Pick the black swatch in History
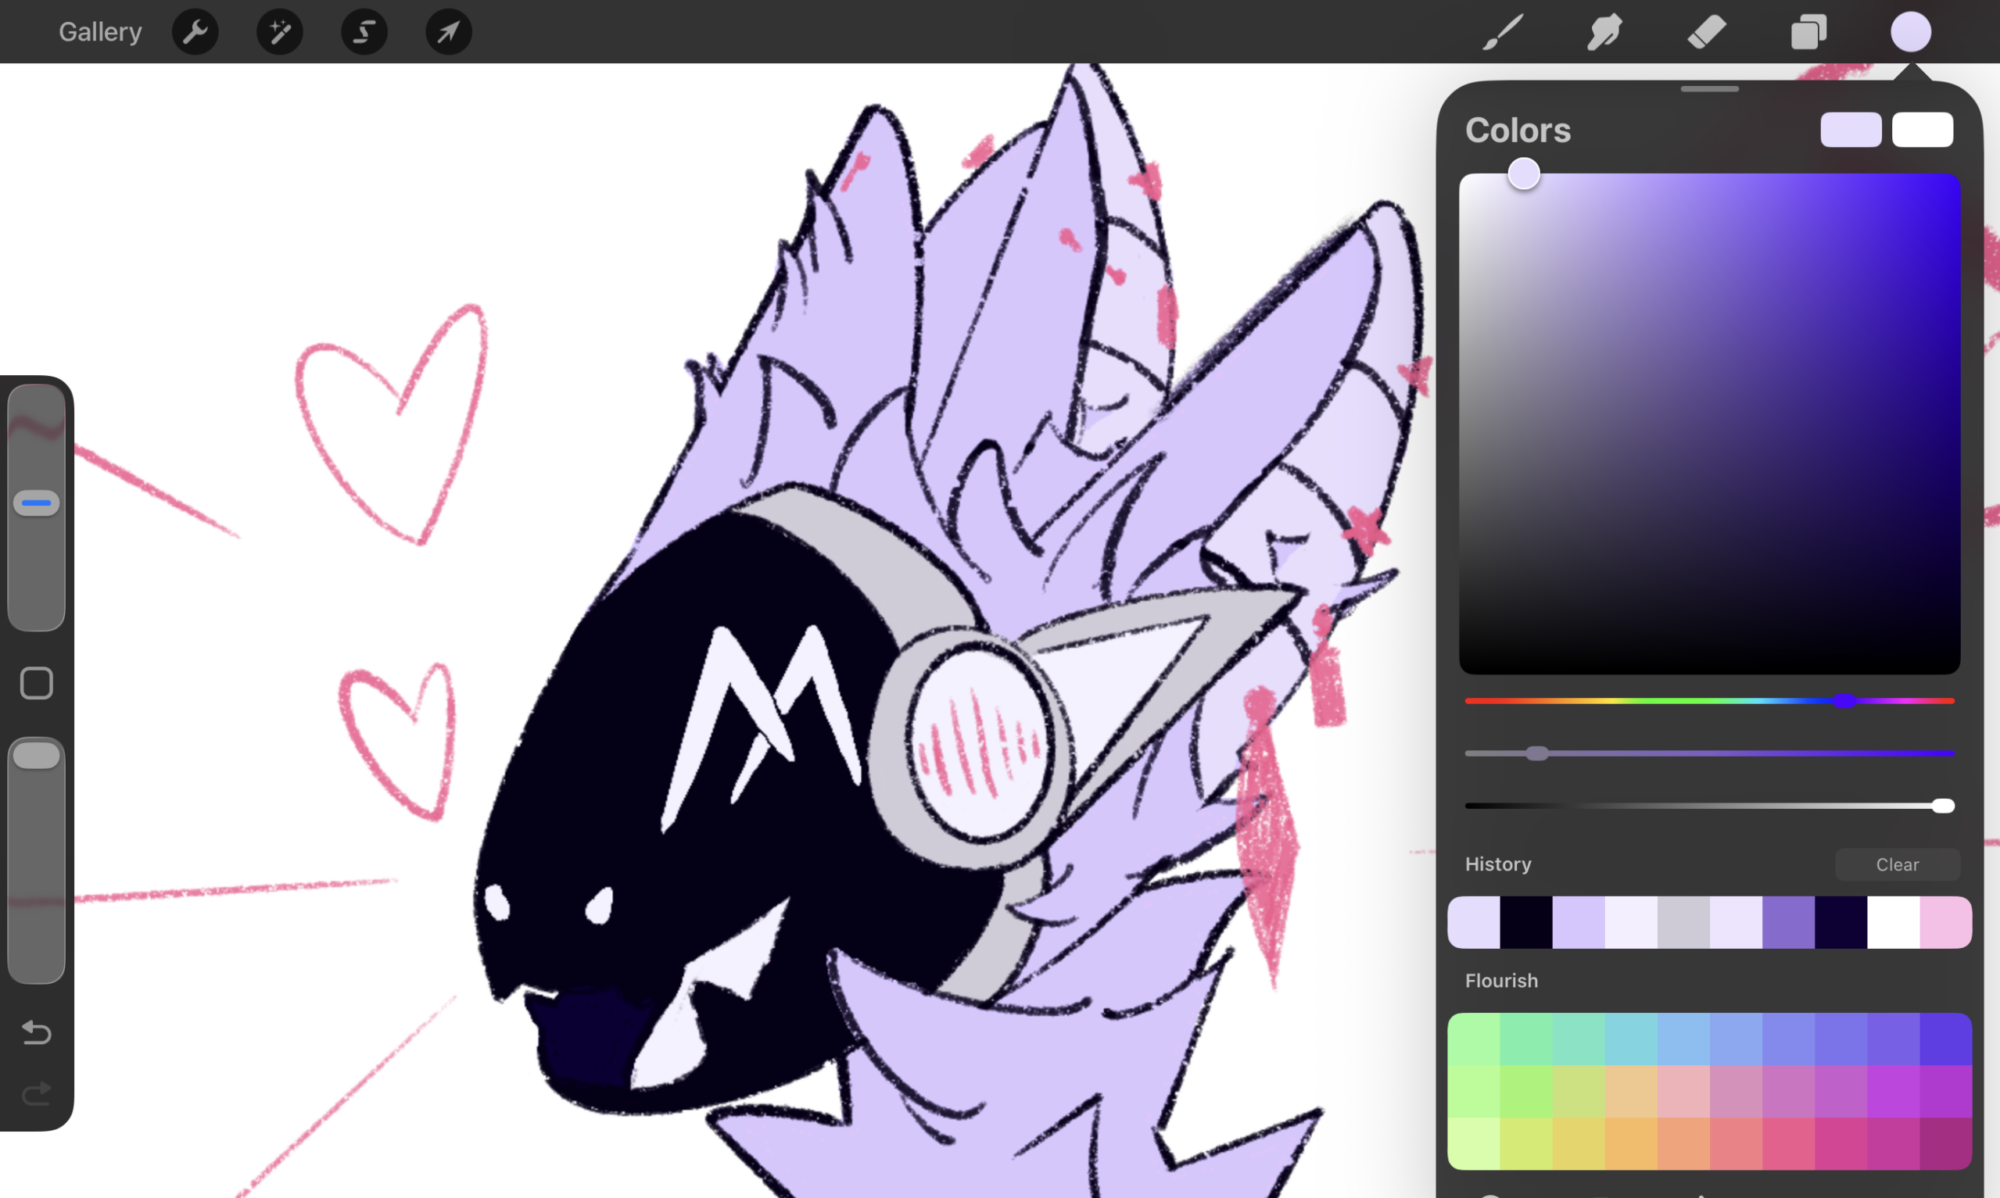Image resolution: width=2000 pixels, height=1198 pixels. pos(1526,922)
